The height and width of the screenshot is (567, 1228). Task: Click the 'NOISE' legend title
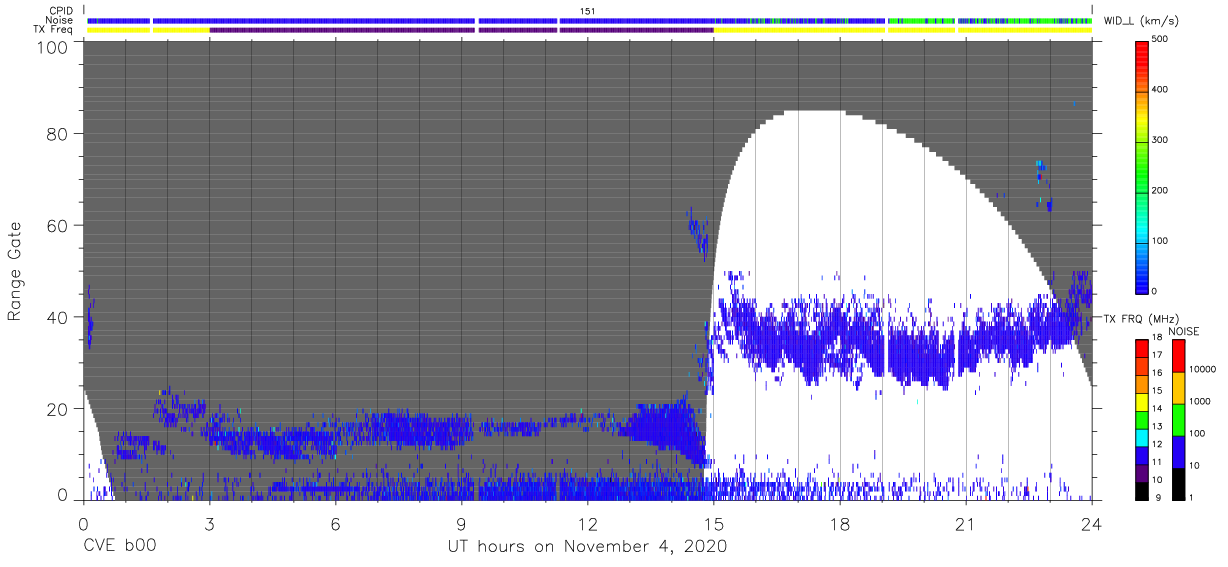tap(1185, 331)
